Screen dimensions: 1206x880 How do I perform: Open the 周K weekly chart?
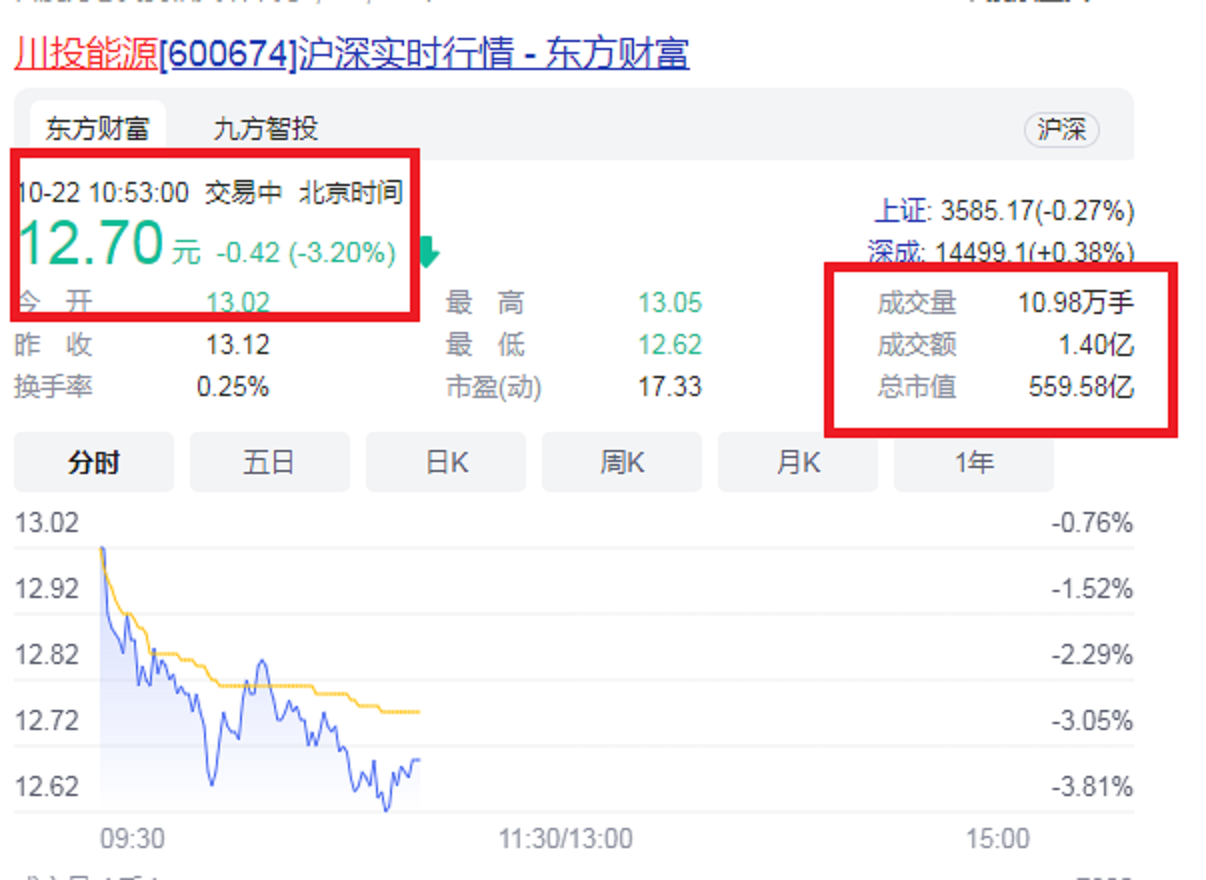(621, 461)
